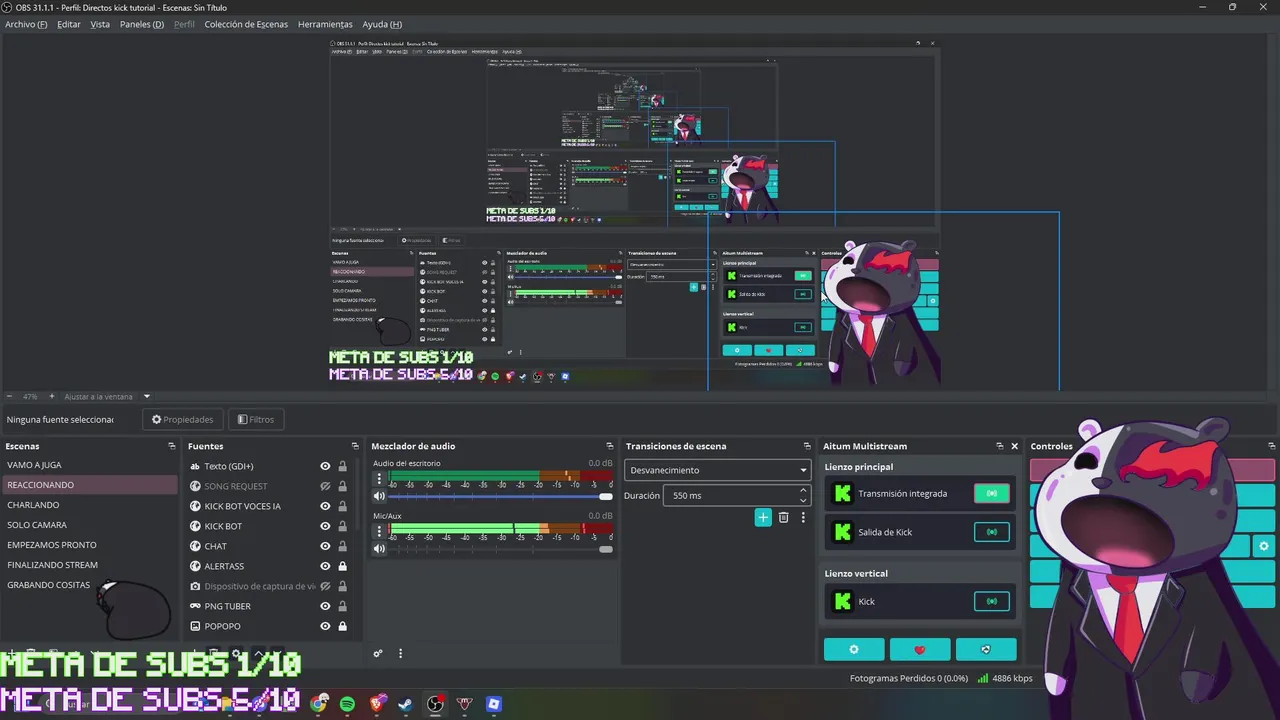Show the SONG REQUEST source
Screen dimensions: 1280x720
click(325, 486)
